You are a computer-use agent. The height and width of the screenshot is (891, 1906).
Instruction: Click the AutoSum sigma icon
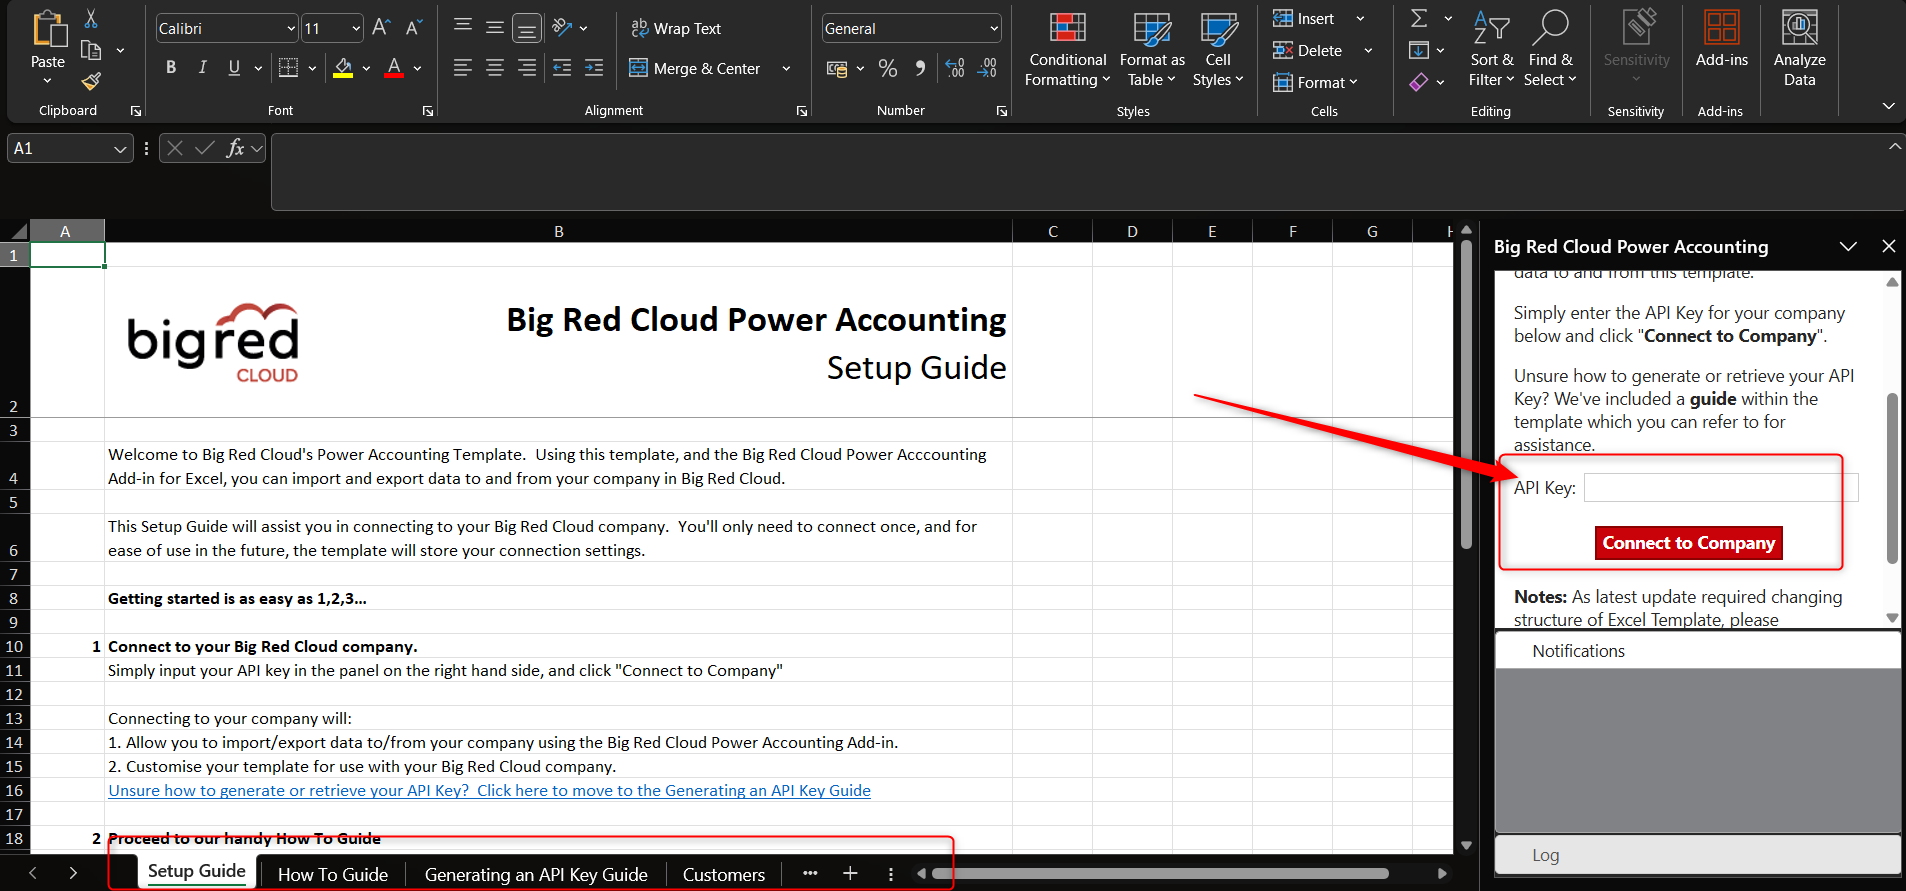(x=1419, y=18)
